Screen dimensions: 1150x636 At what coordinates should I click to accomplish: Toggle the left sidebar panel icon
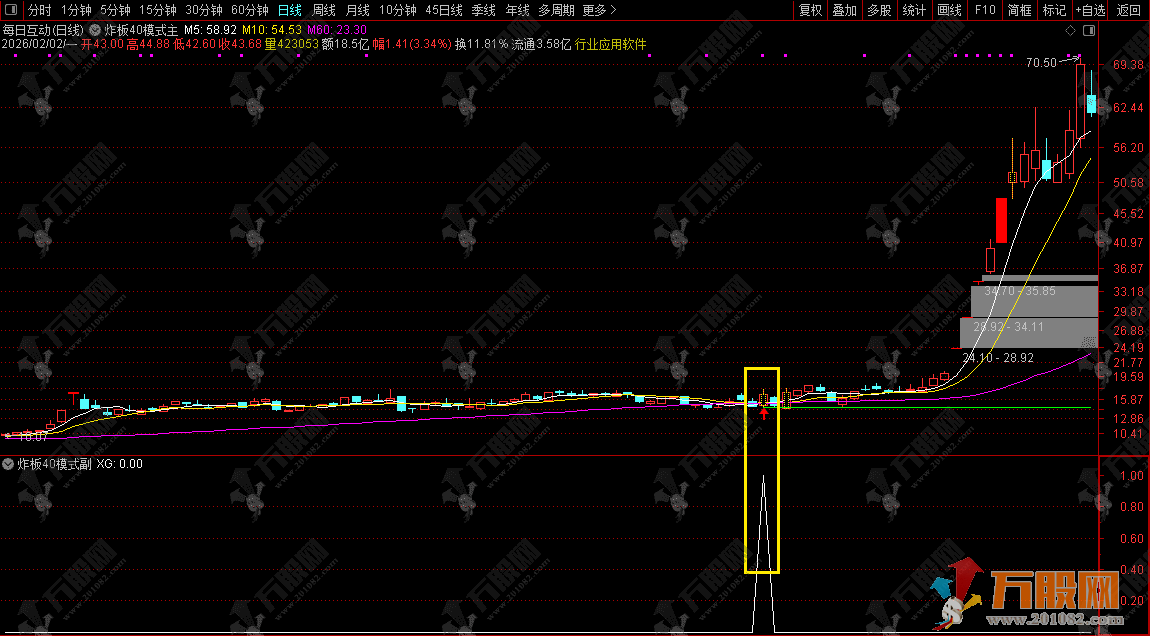(x=12, y=10)
